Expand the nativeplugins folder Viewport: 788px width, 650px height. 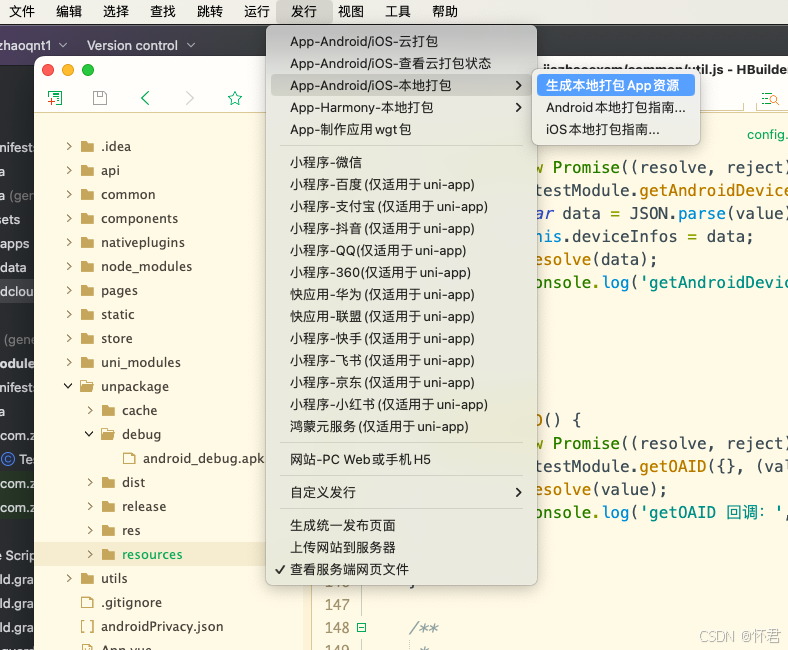point(69,242)
